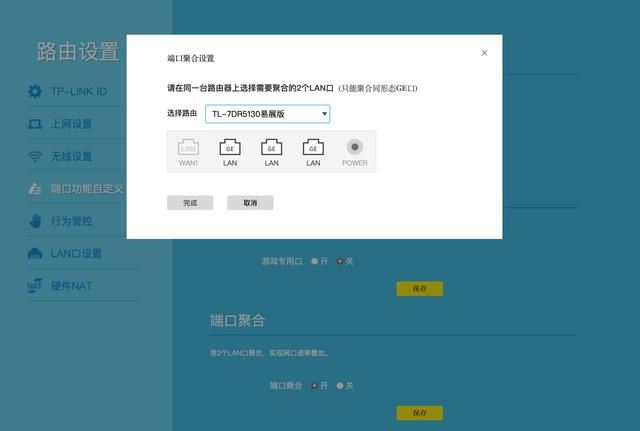Open 上网设置 in the sidebar menu
640x431 pixels.
click(x=71, y=124)
